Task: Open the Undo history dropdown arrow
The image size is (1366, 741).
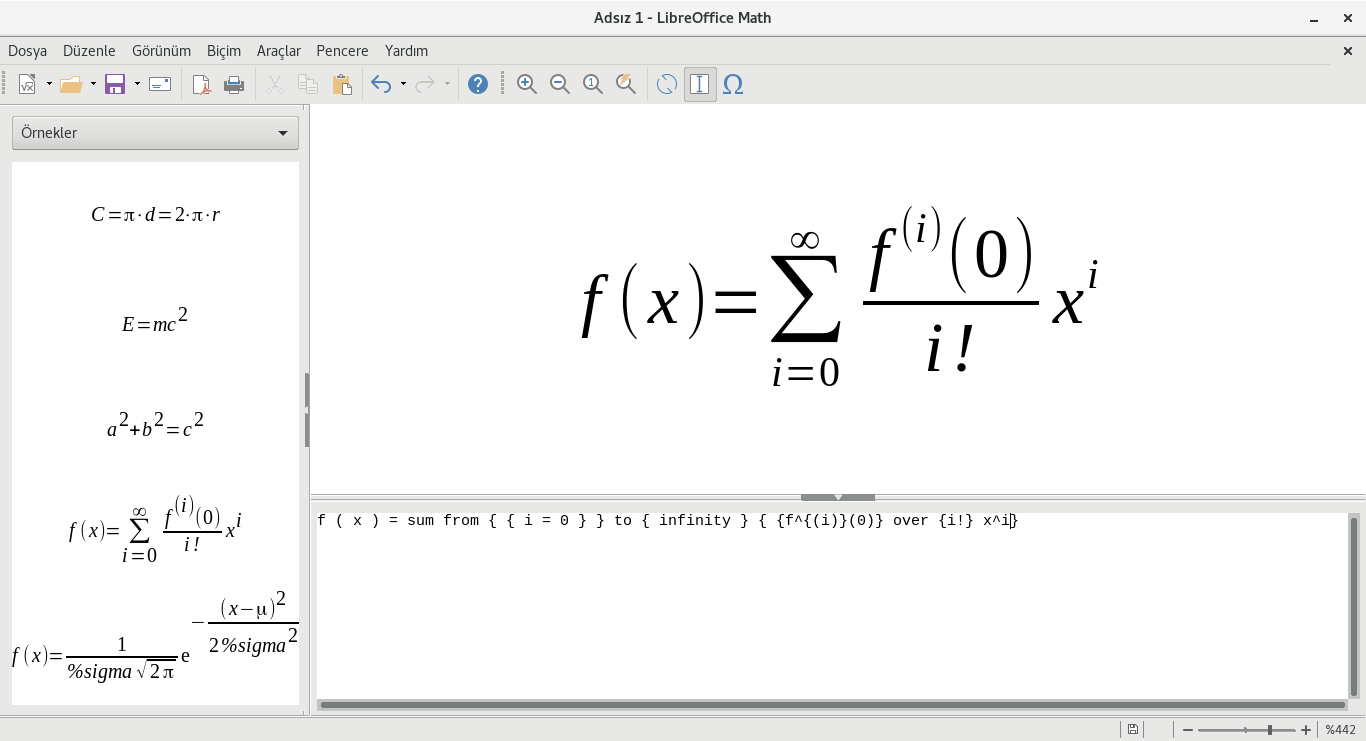Action: (x=403, y=85)
